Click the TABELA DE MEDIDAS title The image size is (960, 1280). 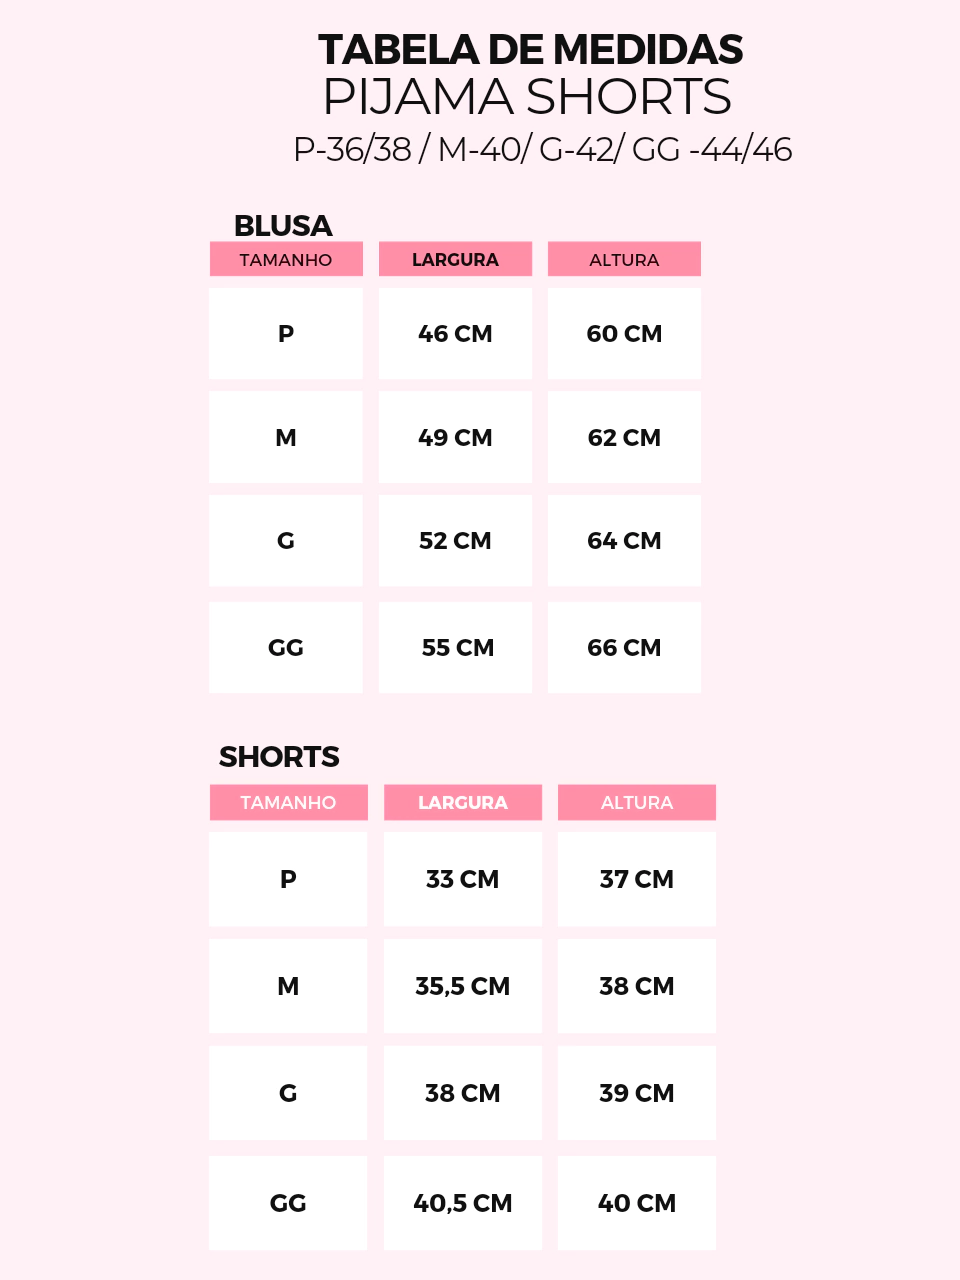[530, 50]
